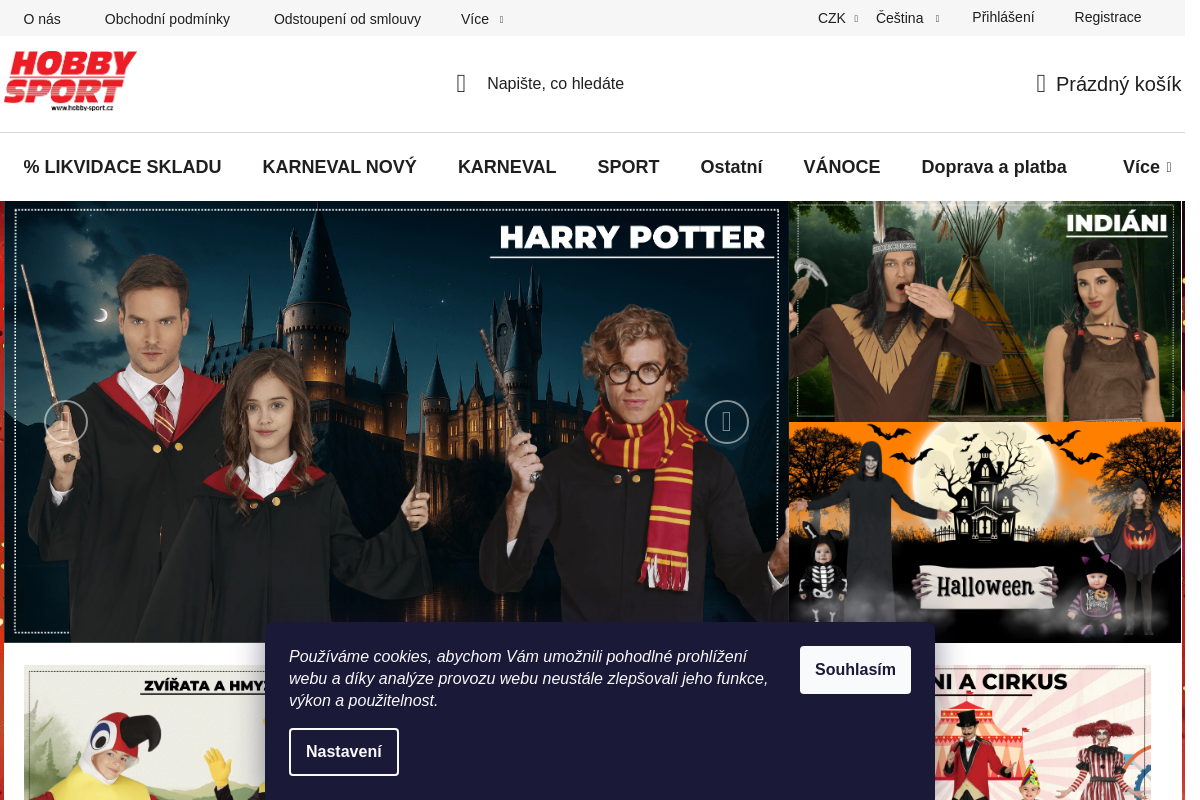
Task: Open the % LIKVIDACE SKLADU menu
Action: [x=122, y=167]
